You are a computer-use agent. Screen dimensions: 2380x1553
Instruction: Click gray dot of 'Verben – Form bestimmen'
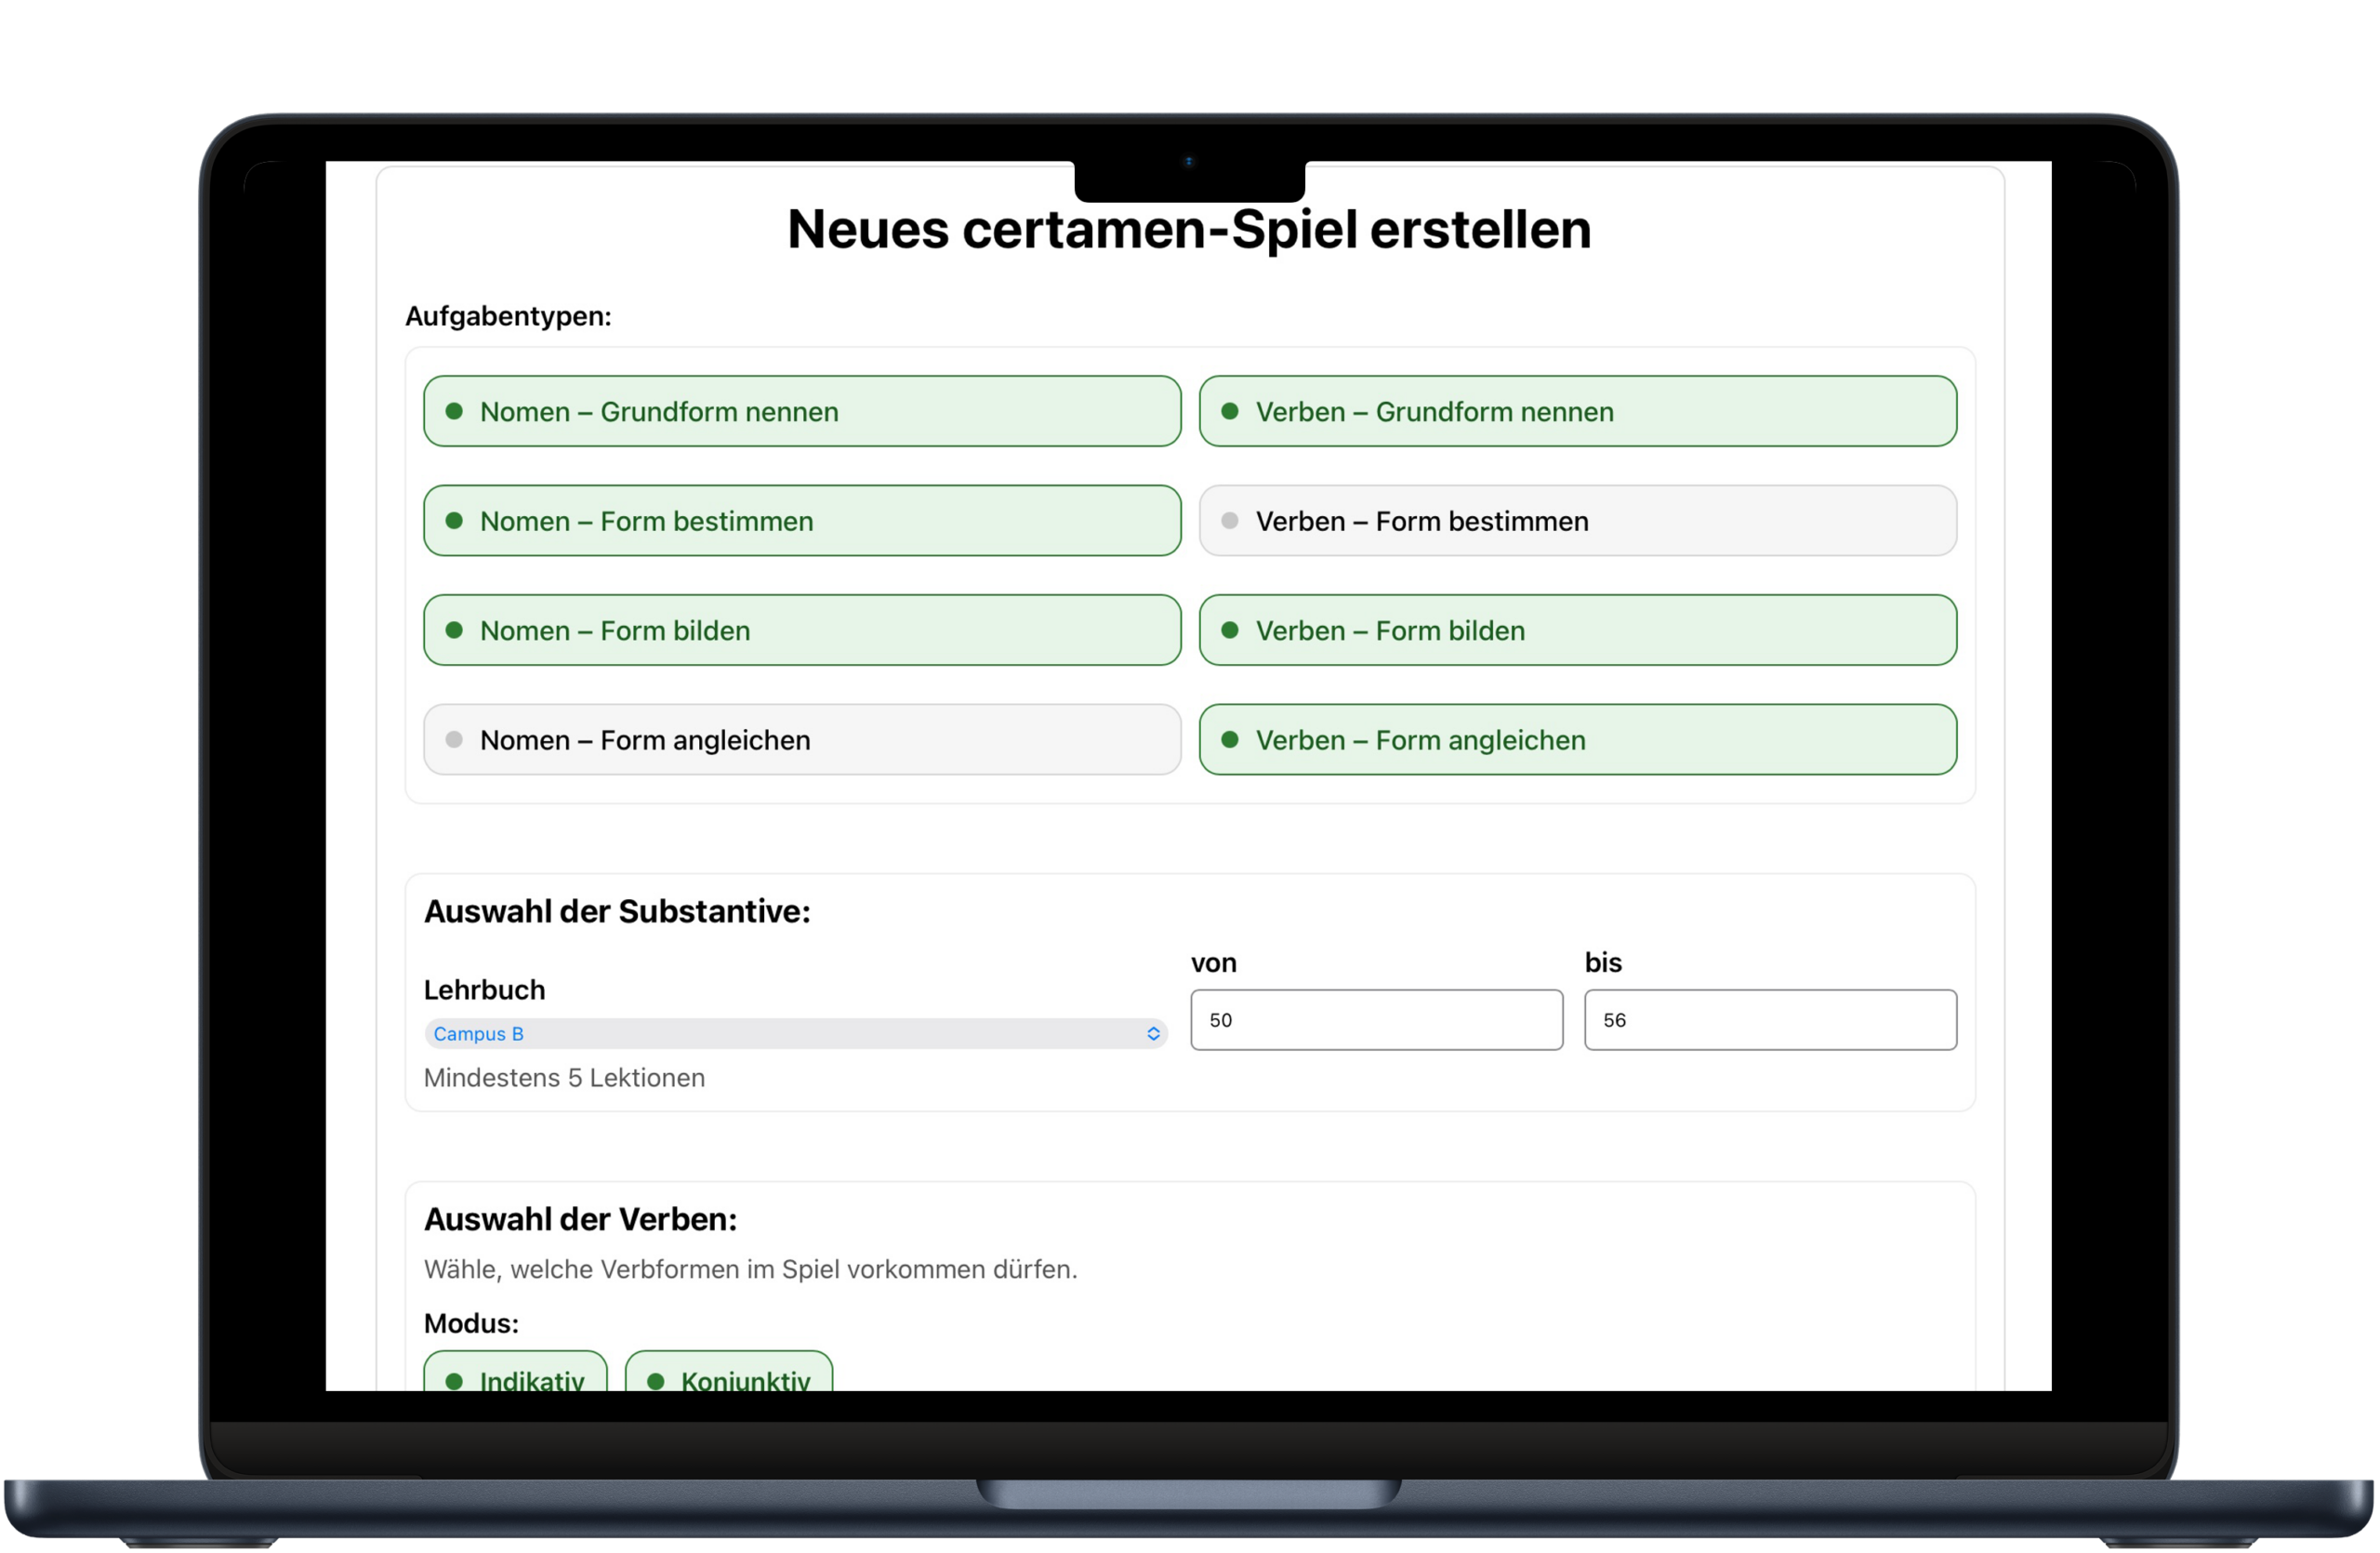(1230, 520)
